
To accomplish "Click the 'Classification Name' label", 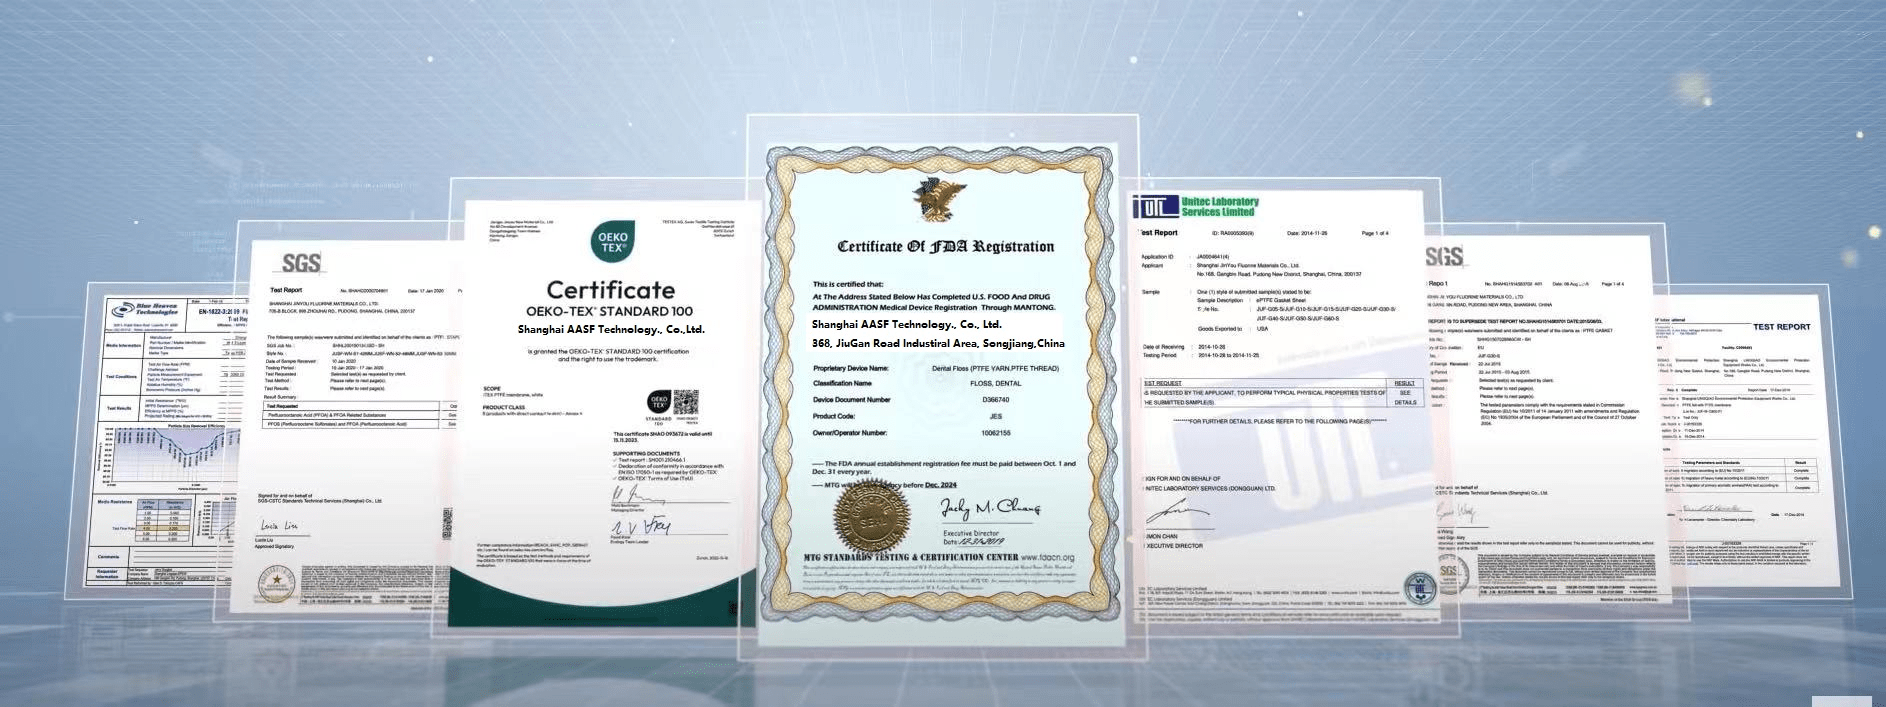I will click(x=842, y=383).
